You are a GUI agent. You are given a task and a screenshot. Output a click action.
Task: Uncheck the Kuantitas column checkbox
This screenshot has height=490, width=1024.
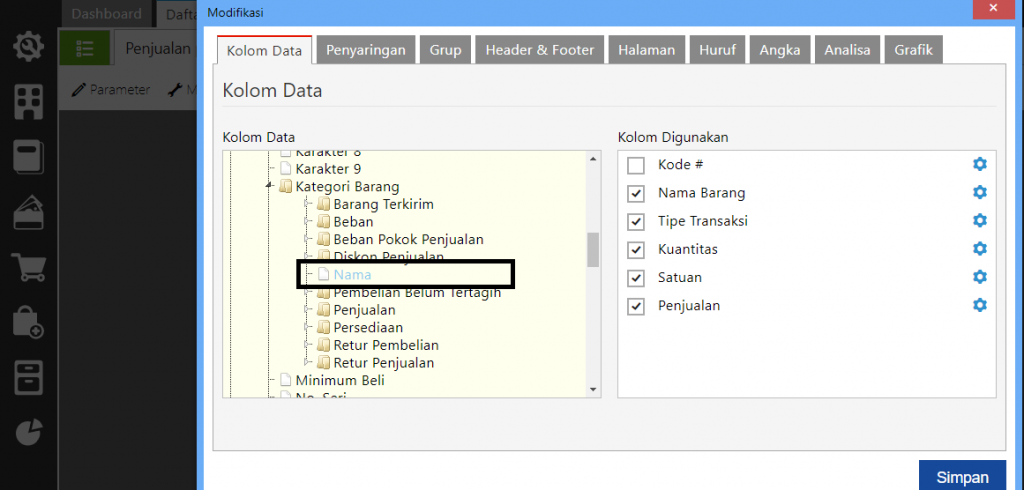[x=636, y=250]
